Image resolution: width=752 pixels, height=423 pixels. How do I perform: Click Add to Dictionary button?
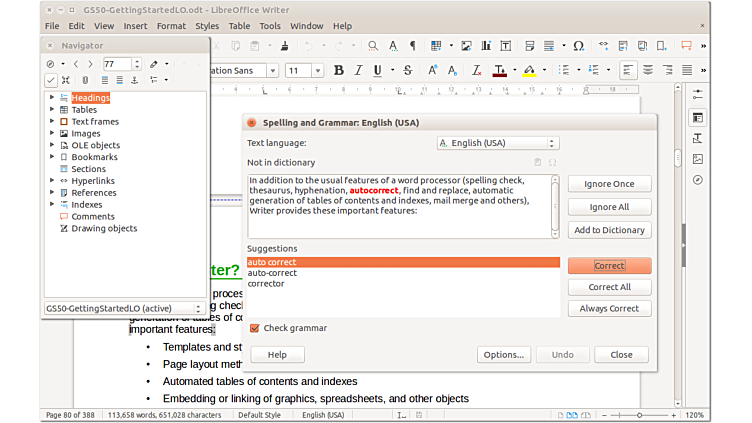[609, 230]
